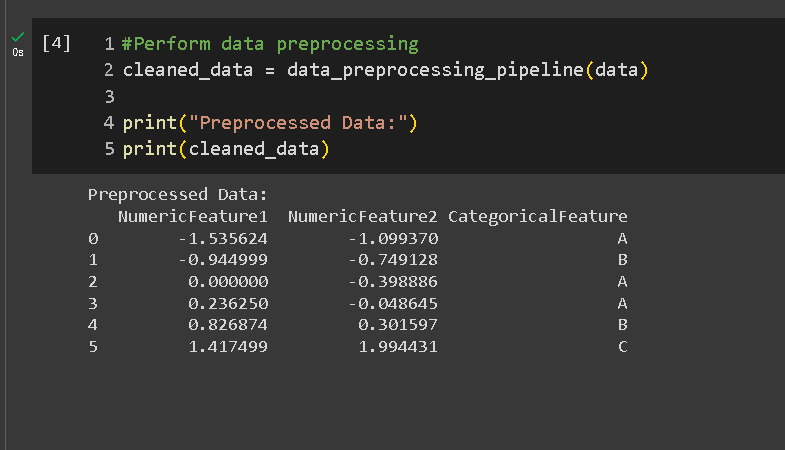The image size is (785, 450).
Task: Click the green checkmark execution status icon
Action: point(18,37)
